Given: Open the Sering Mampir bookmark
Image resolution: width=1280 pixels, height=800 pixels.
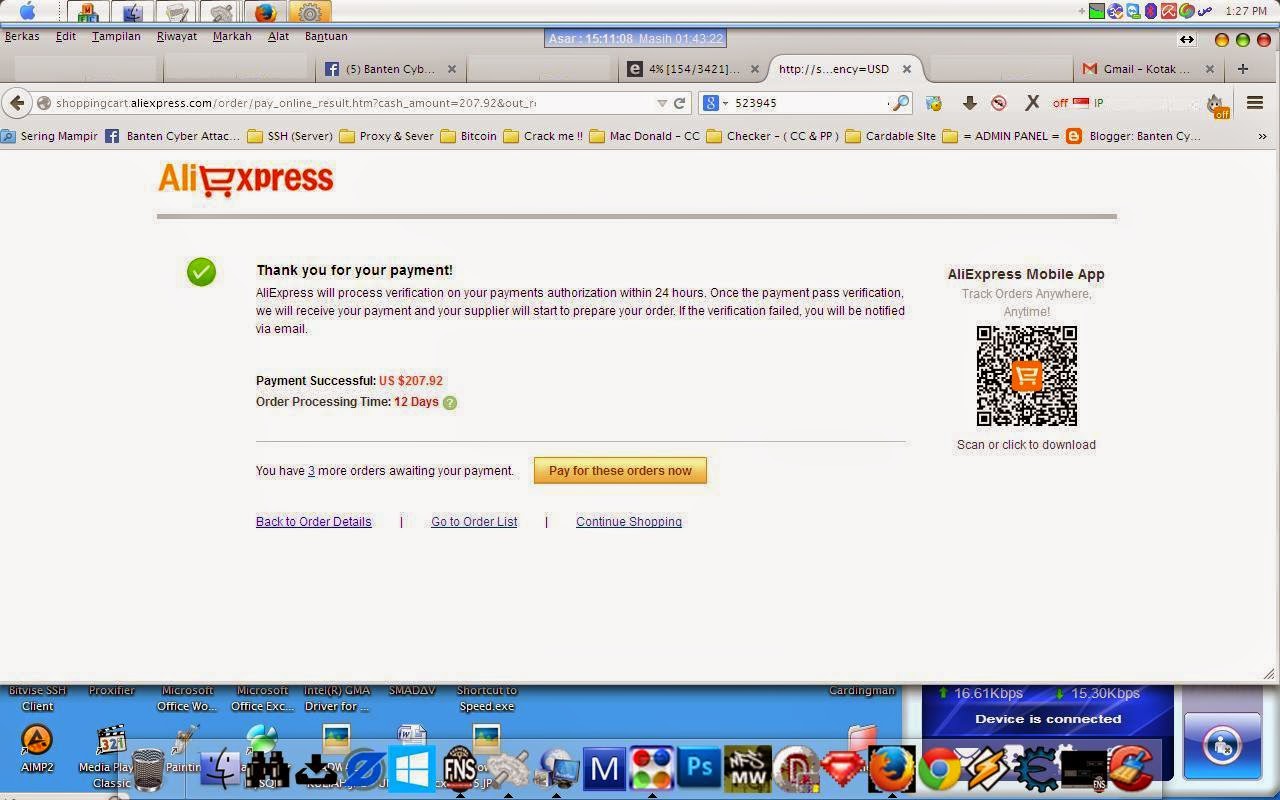Looking at the screenshot, I should 50,136.
